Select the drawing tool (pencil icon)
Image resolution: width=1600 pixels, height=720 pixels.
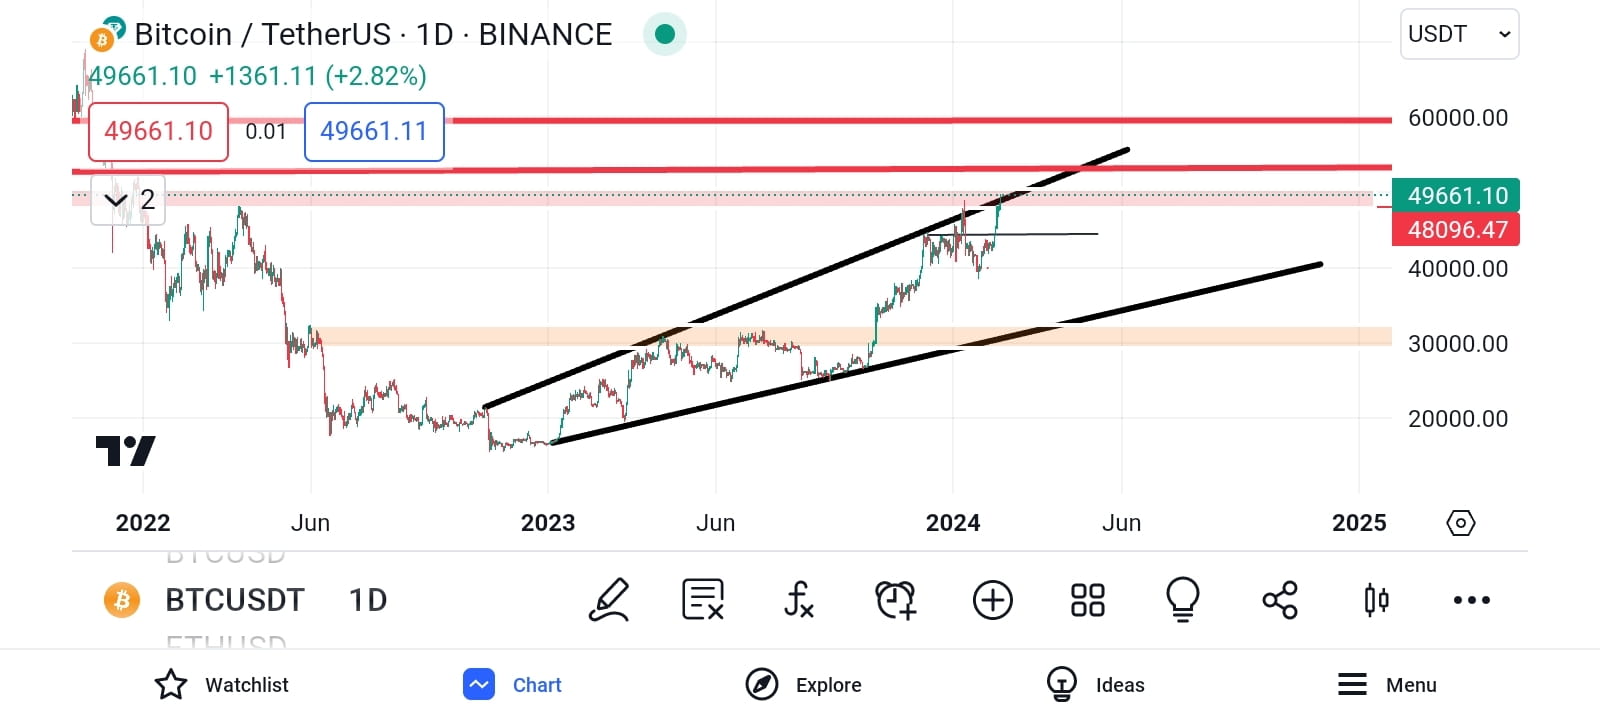pyautogui.click(x=610, y=600)
